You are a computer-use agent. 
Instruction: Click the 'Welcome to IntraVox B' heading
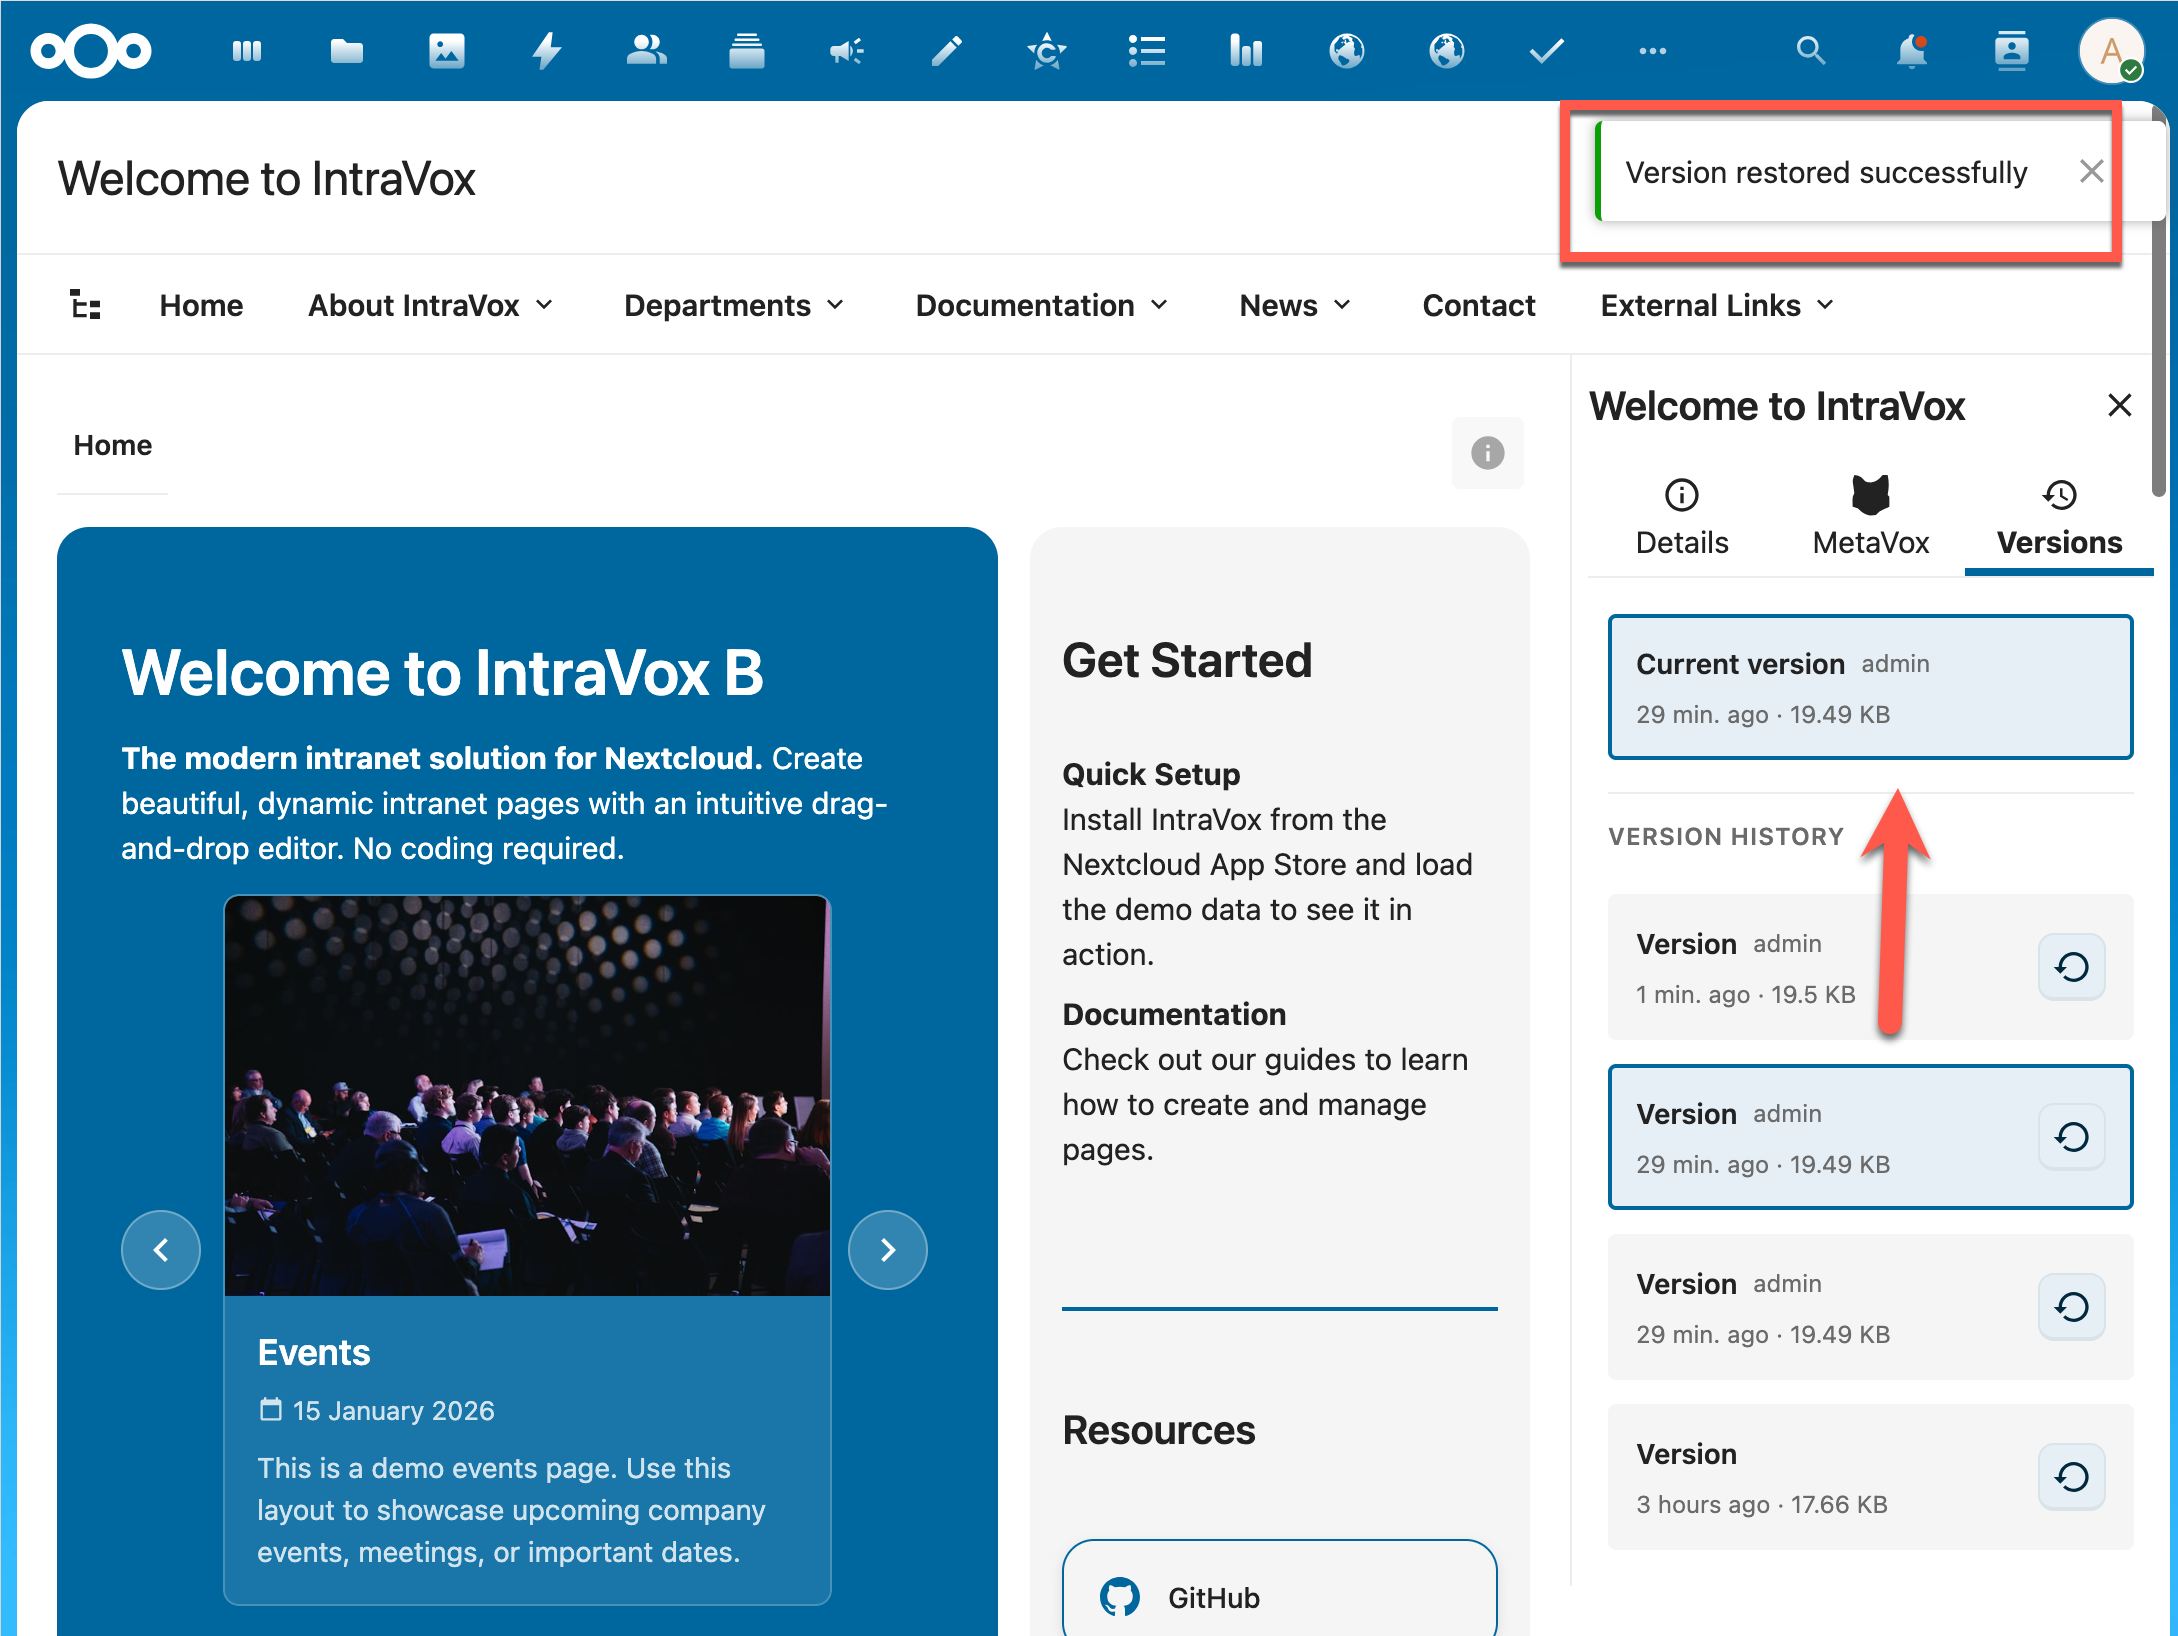click(443, 672)
